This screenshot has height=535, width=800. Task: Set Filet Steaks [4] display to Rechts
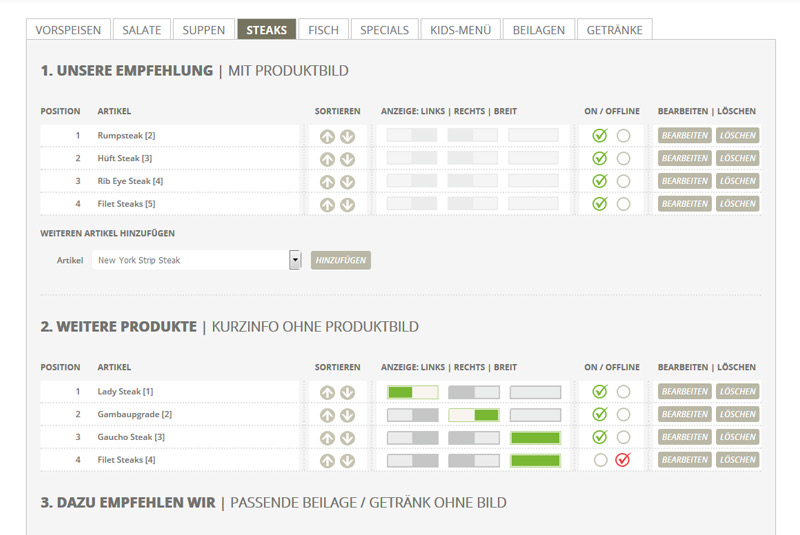[x=474, y=461]
